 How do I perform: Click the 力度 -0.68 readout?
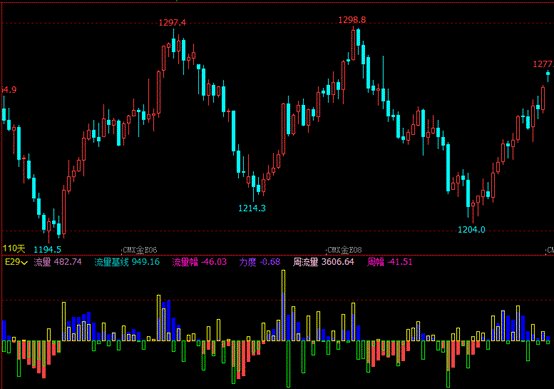pos(260,262)
